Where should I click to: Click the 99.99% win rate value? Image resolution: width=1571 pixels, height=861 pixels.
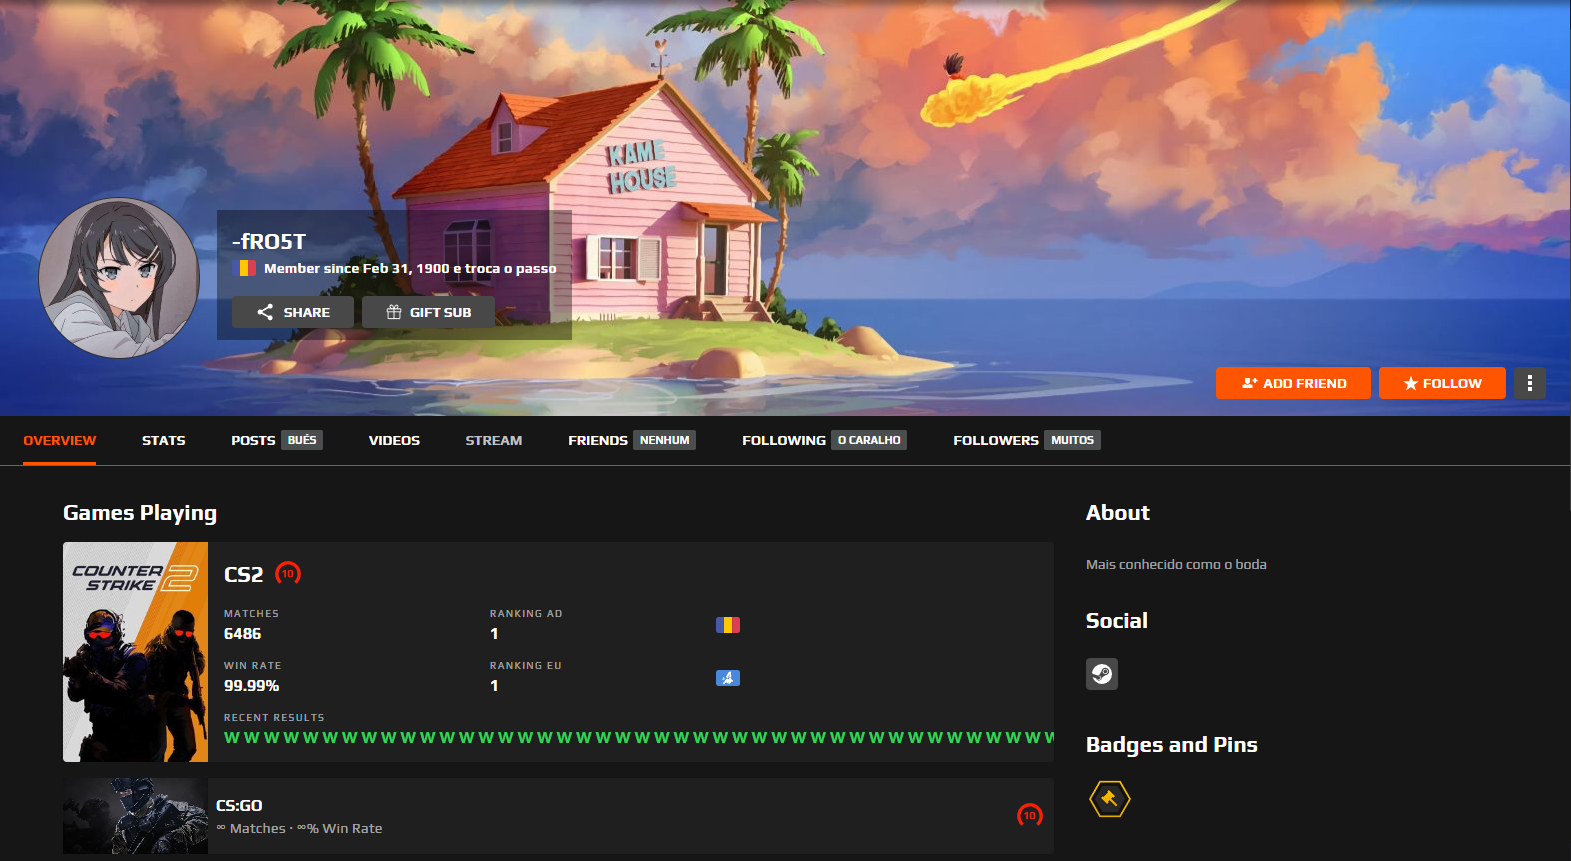[x=252, y=686]
